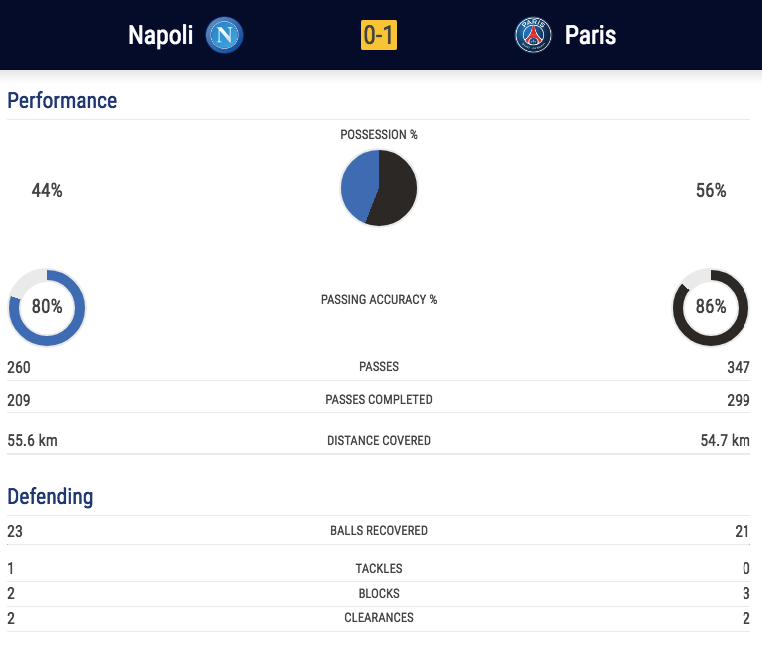Click the 0-1 score badge

click(x=379, y=35)
